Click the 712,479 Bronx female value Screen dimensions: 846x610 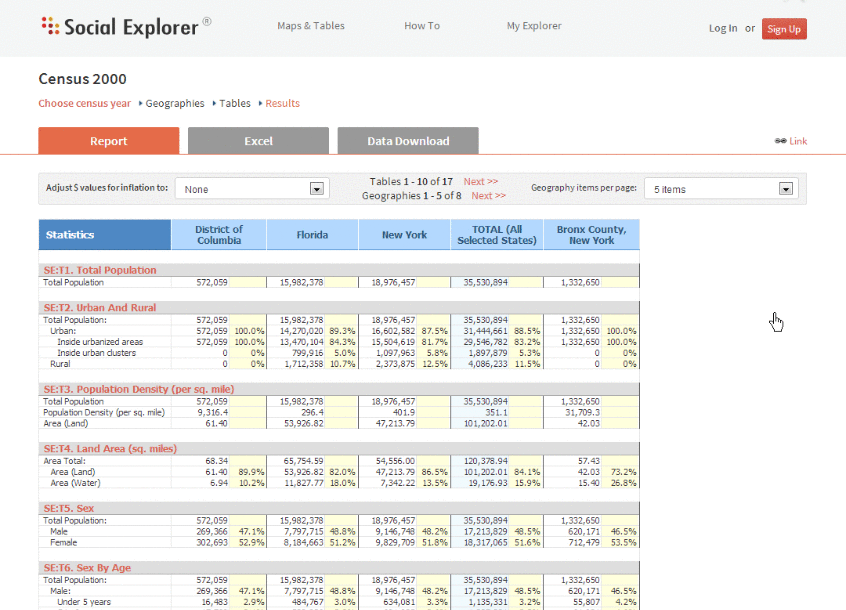point(583,542)
